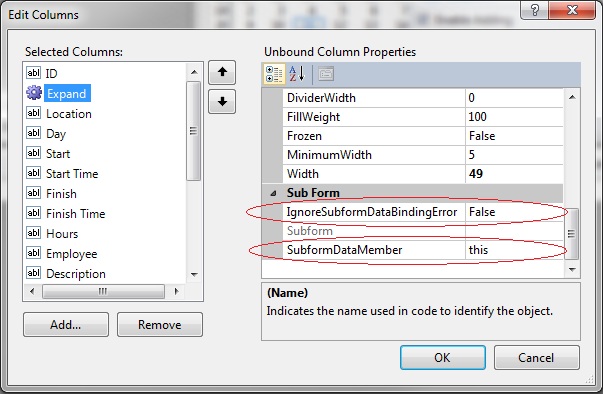
Task: Click property grid scroll down arrow
Action: tap(572, 269)
